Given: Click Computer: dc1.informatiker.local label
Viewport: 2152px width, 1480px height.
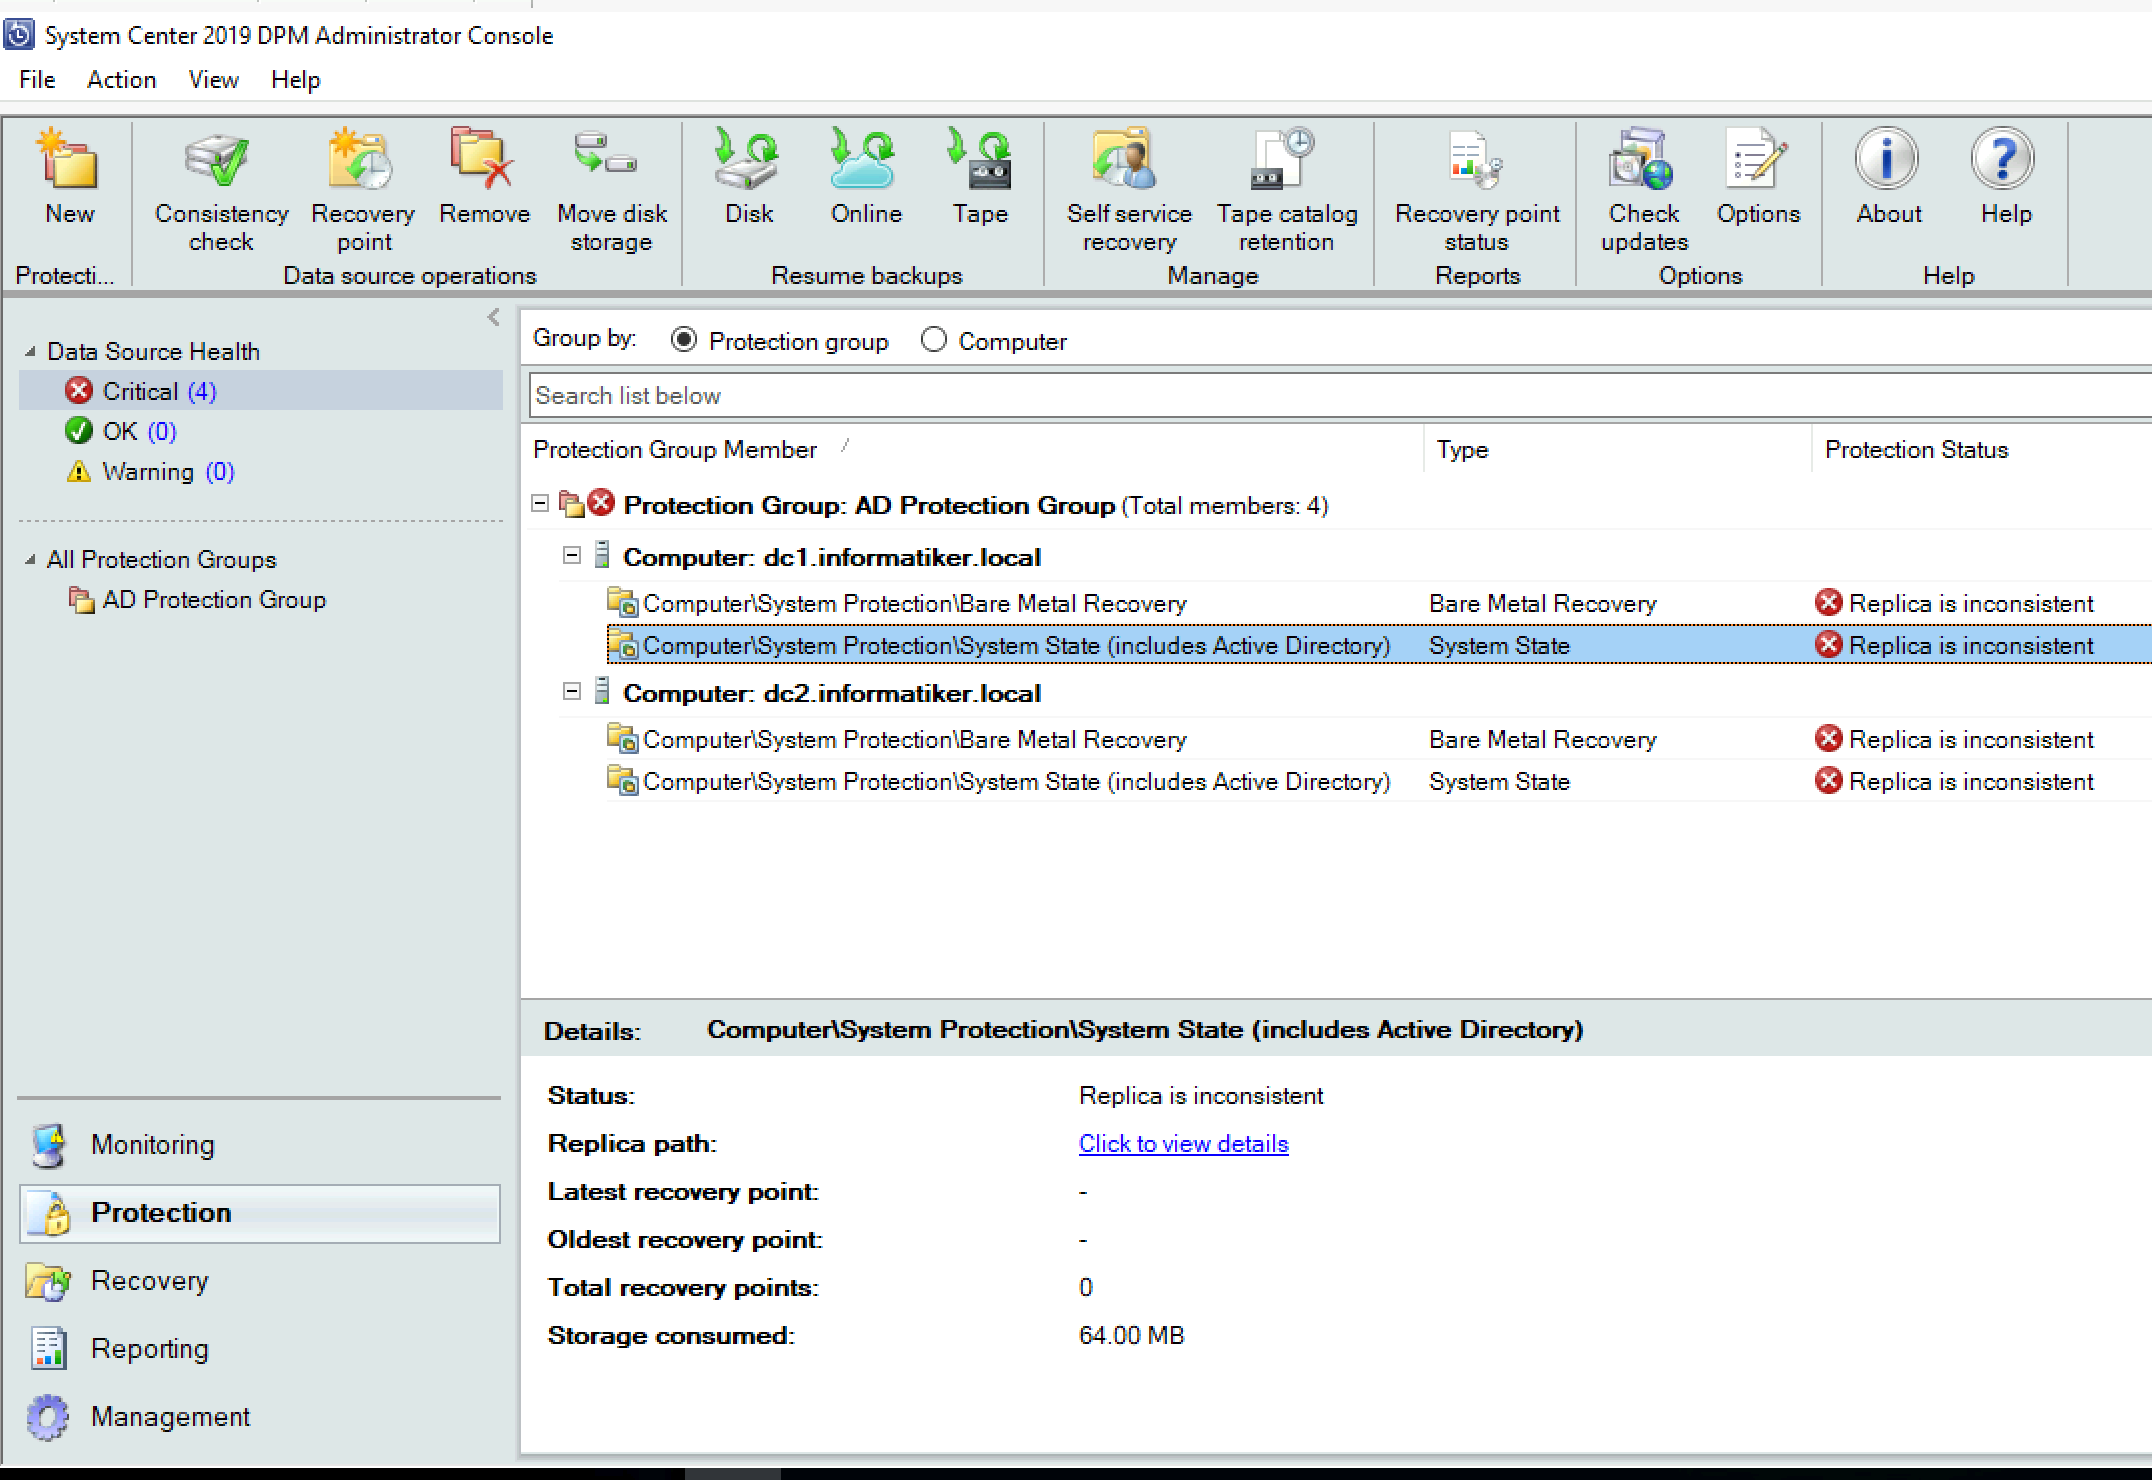Looking at the screenshot, I should (832, 557).
